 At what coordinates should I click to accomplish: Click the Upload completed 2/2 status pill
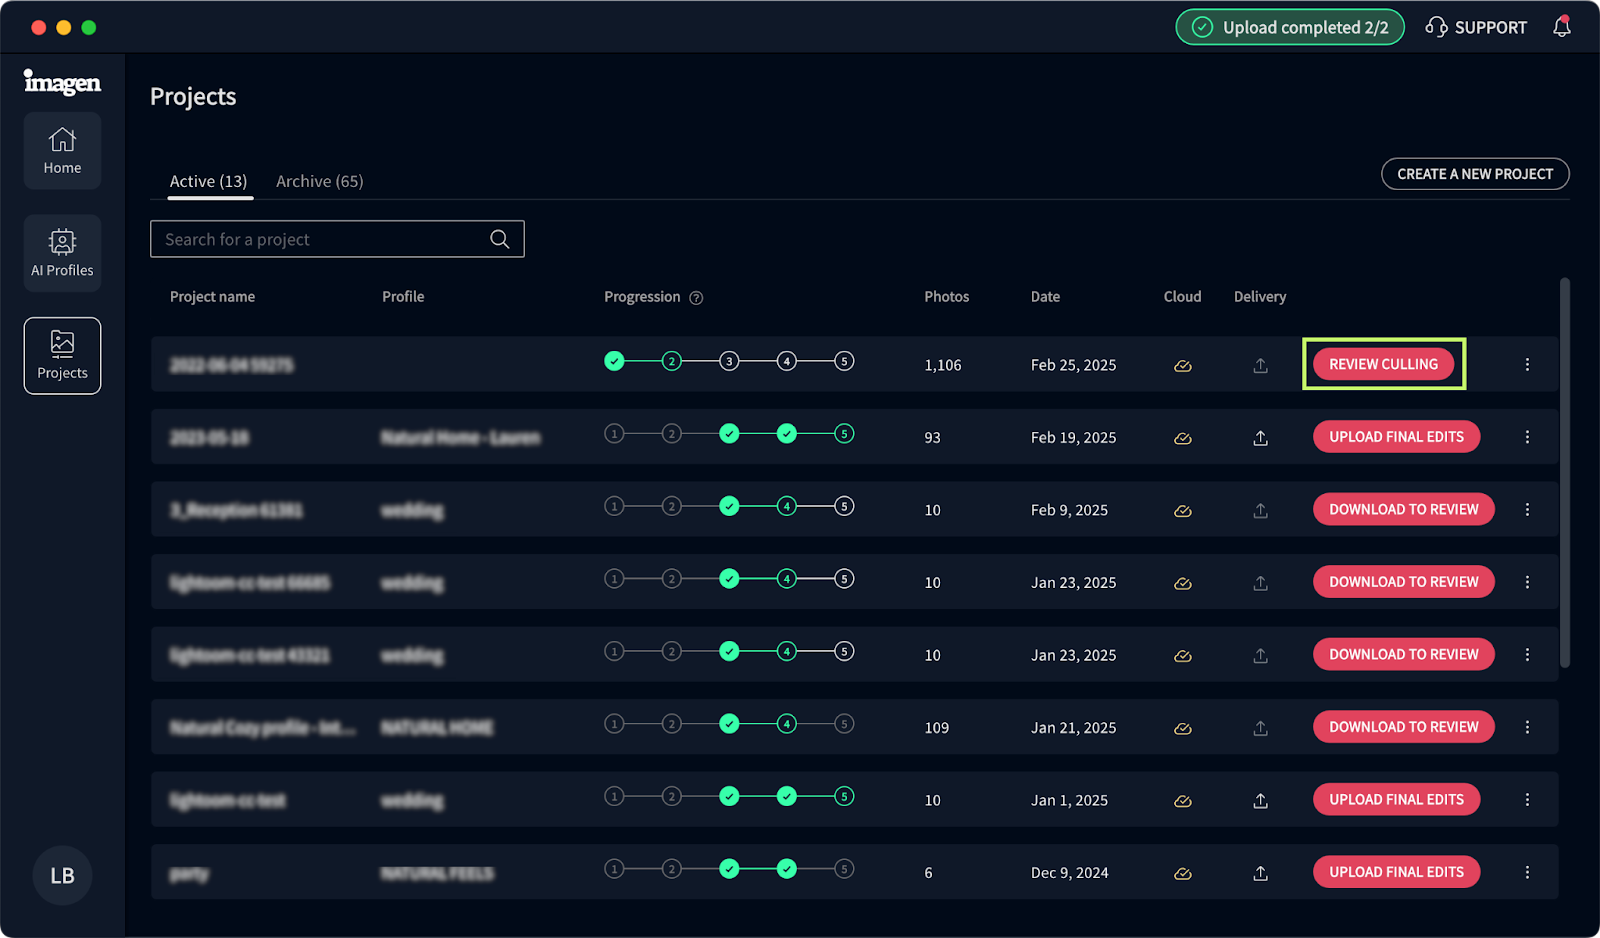1290,27
